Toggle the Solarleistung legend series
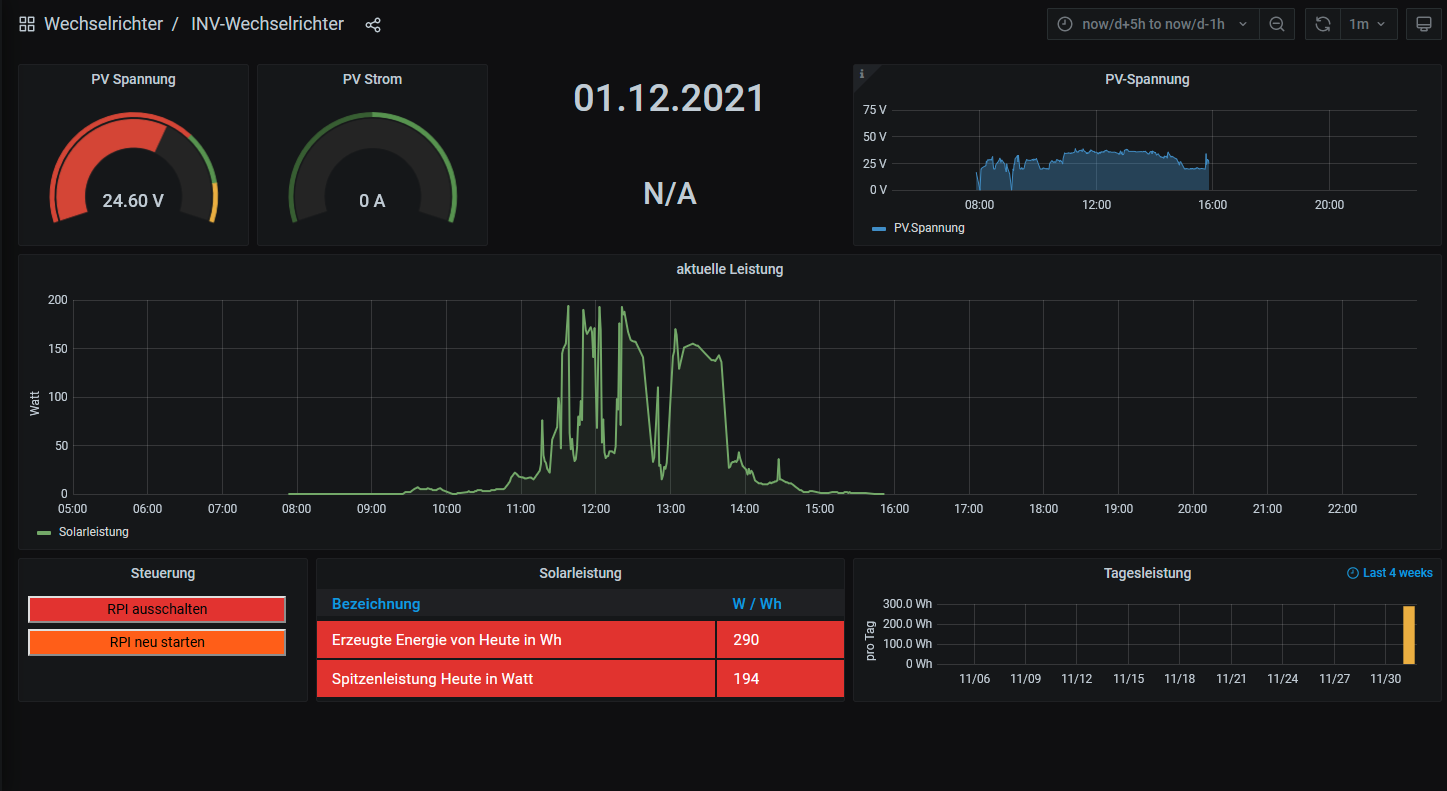Screen dimensions: 1447x791 point(93,532)
